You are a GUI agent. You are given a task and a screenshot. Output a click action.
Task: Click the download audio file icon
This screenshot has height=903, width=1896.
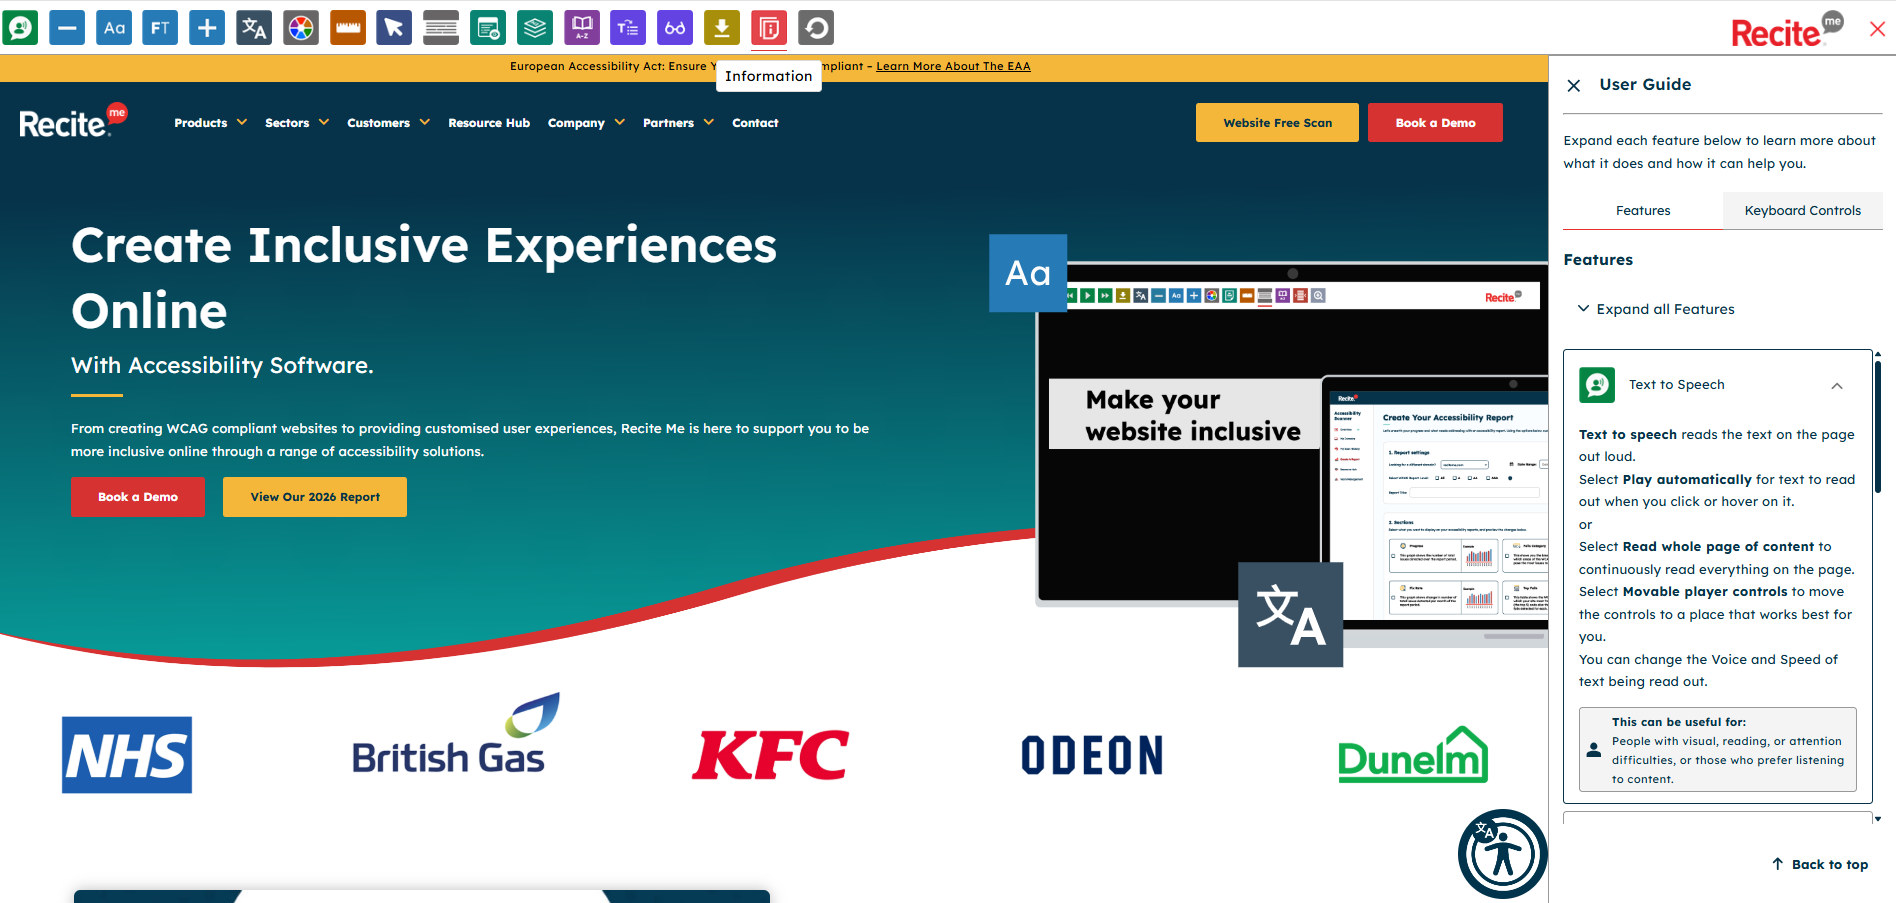tap(722, 28)
